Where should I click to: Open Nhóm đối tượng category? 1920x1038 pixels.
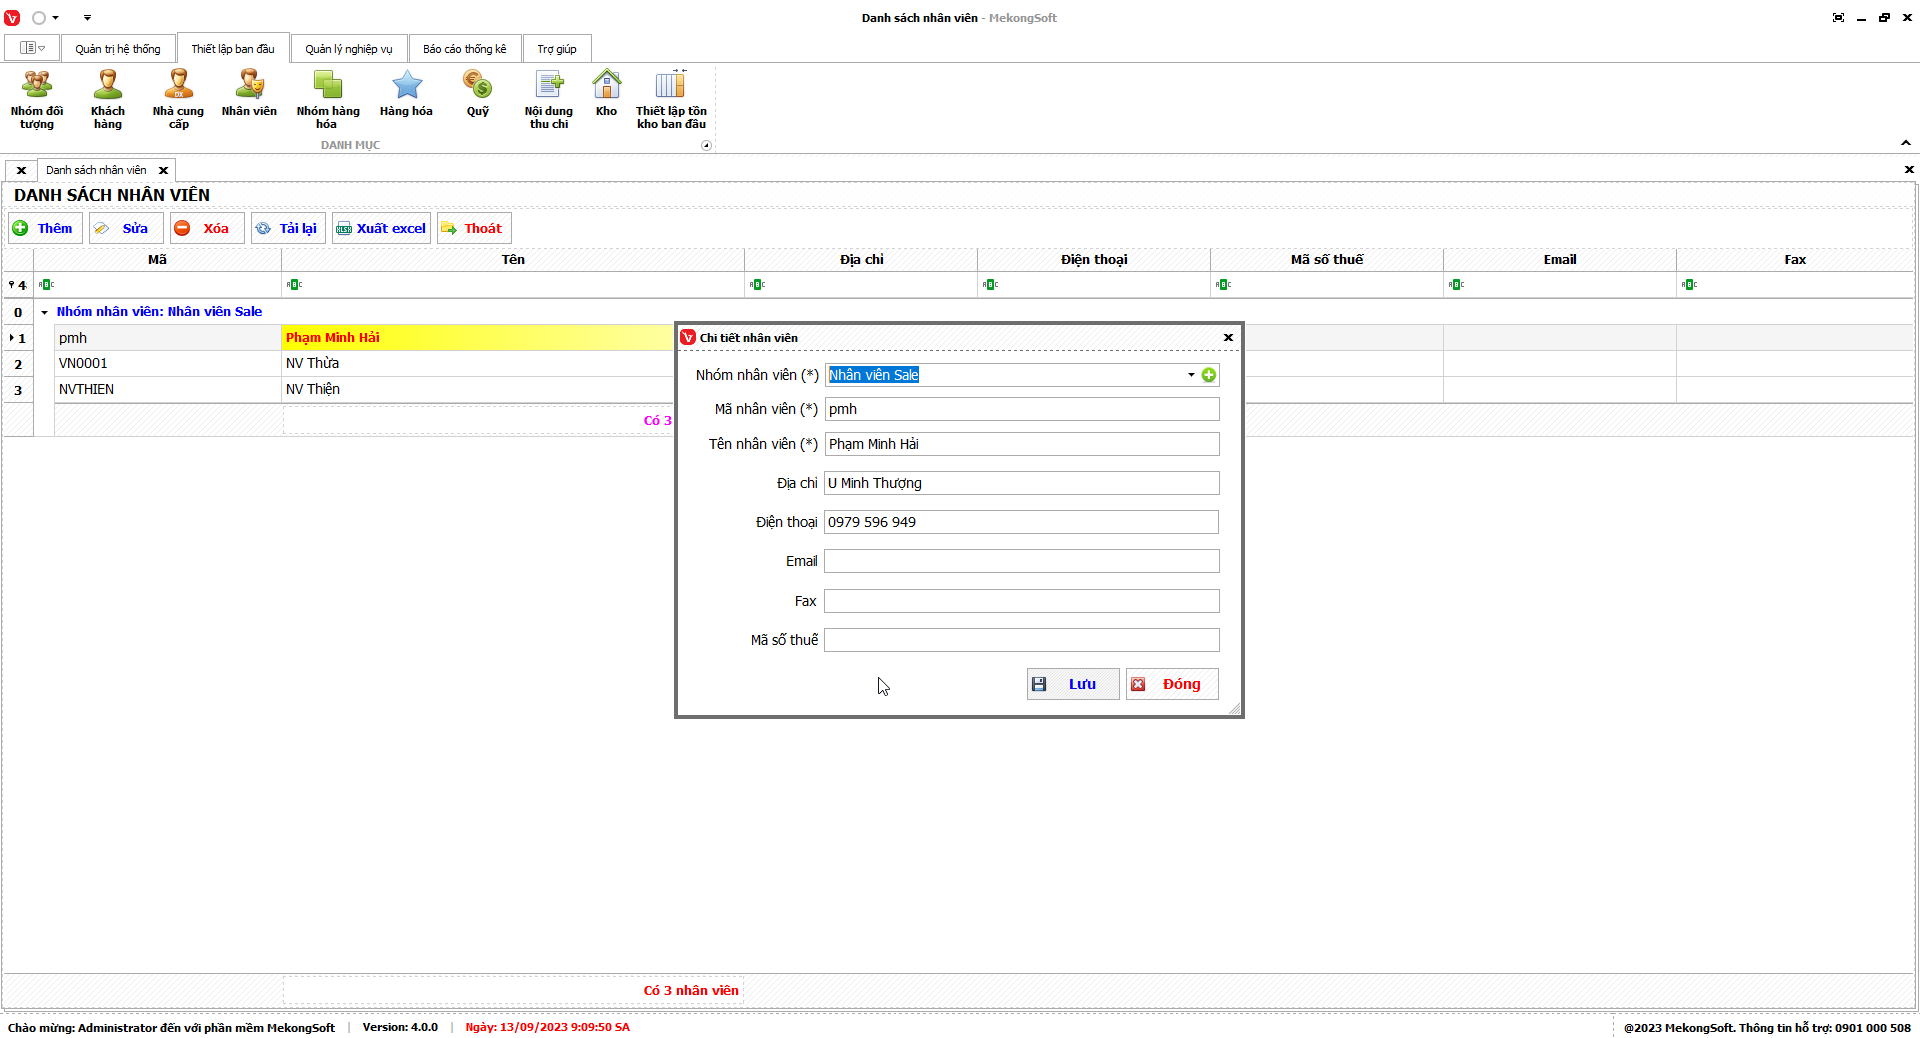37,99
